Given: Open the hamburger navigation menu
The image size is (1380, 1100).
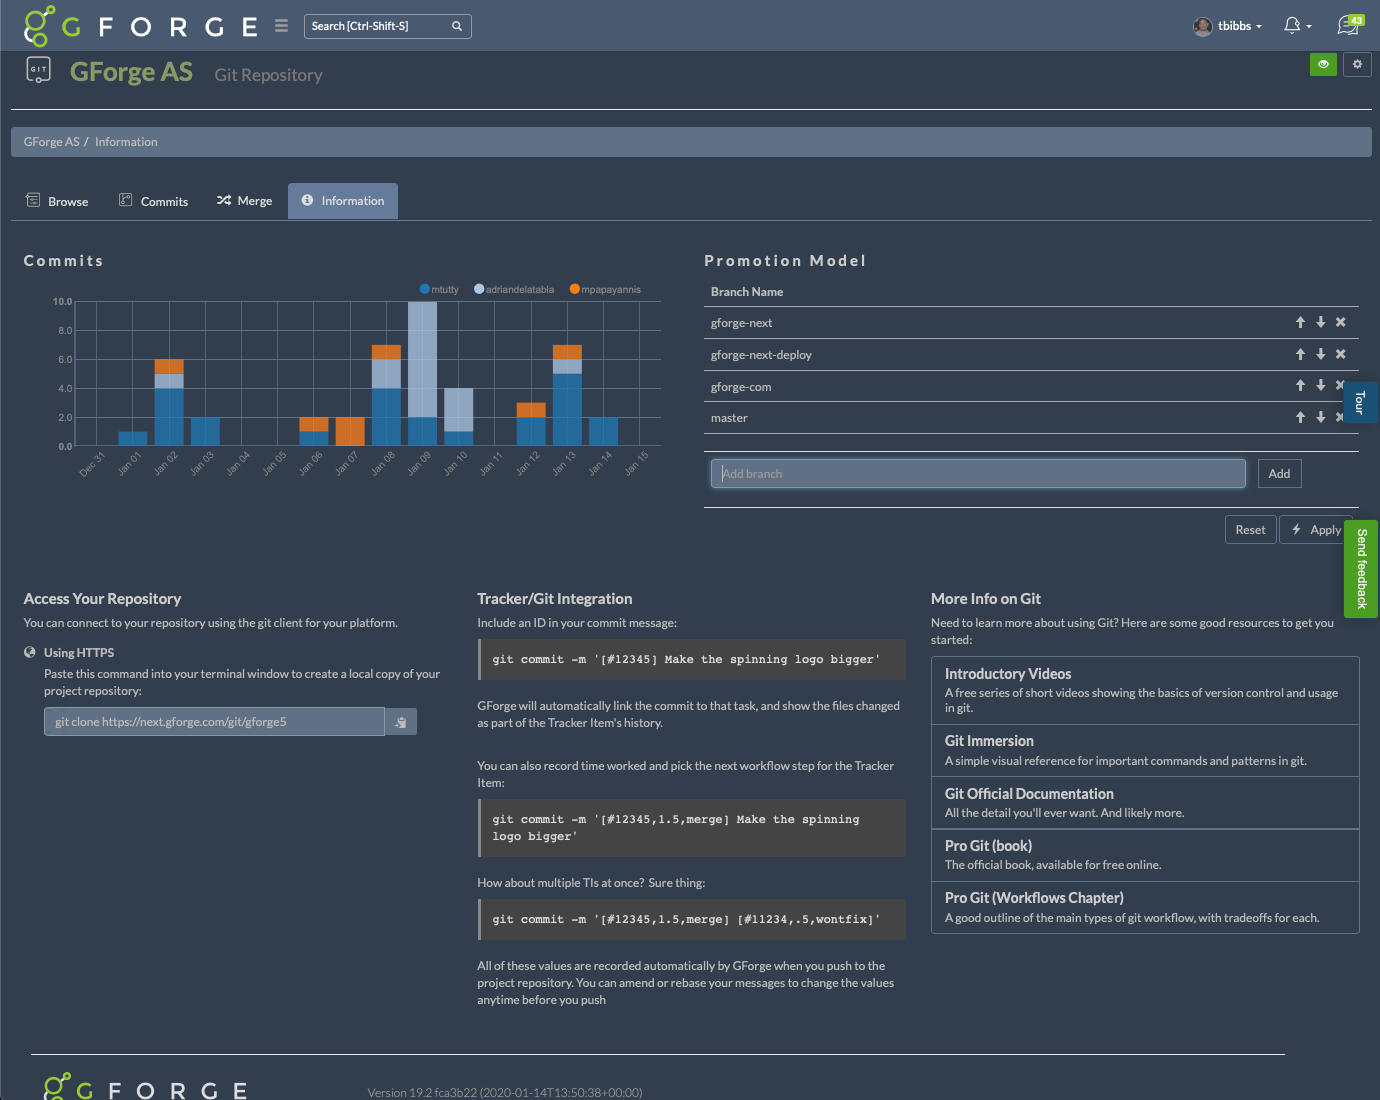Looking at the screenshot, I should click(282, 26).
